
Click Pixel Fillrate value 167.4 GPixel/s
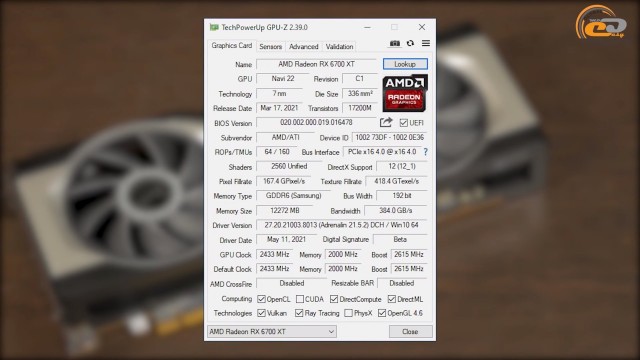284,181
